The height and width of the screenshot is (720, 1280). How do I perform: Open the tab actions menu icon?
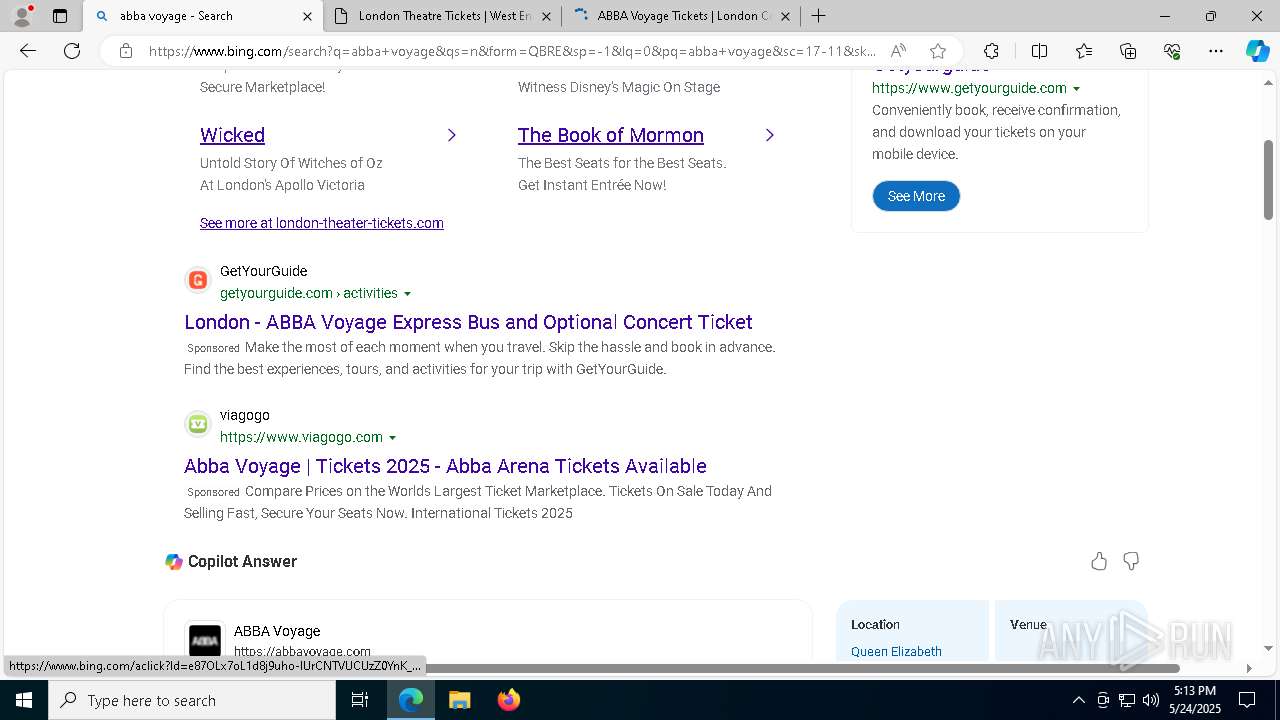pos(60,16)
